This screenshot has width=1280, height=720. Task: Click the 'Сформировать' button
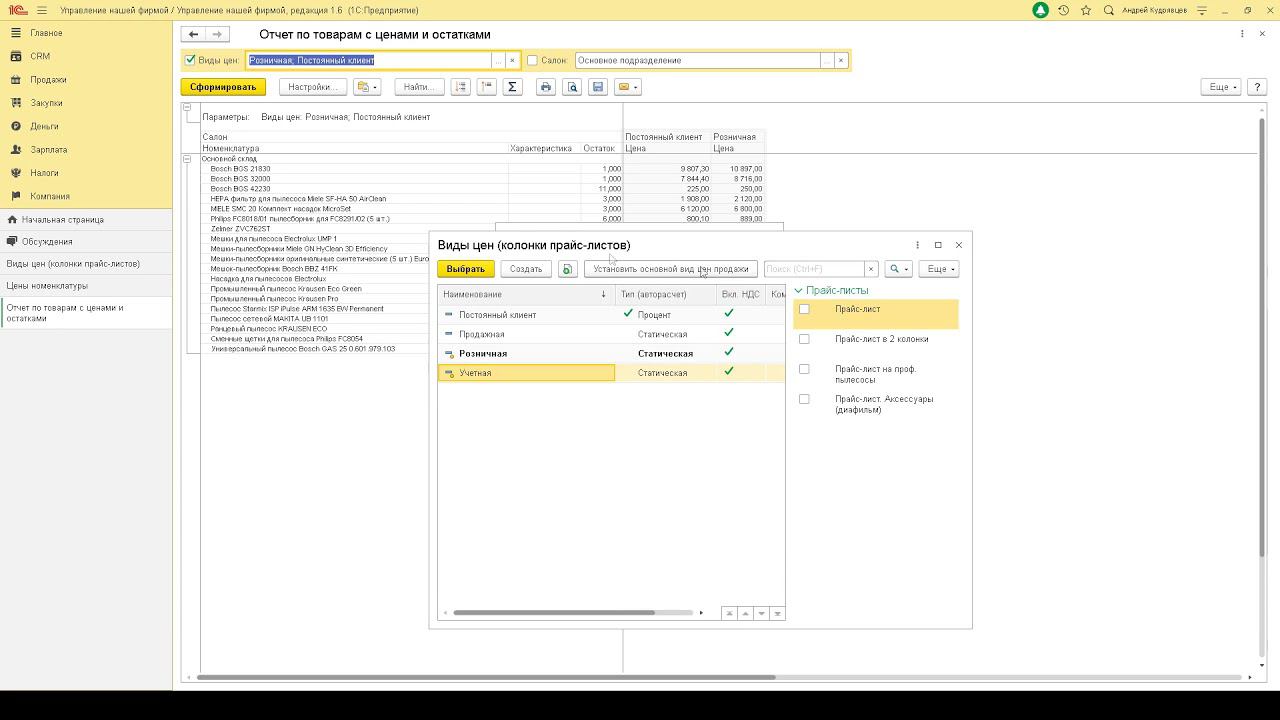(x=223, y=87)
